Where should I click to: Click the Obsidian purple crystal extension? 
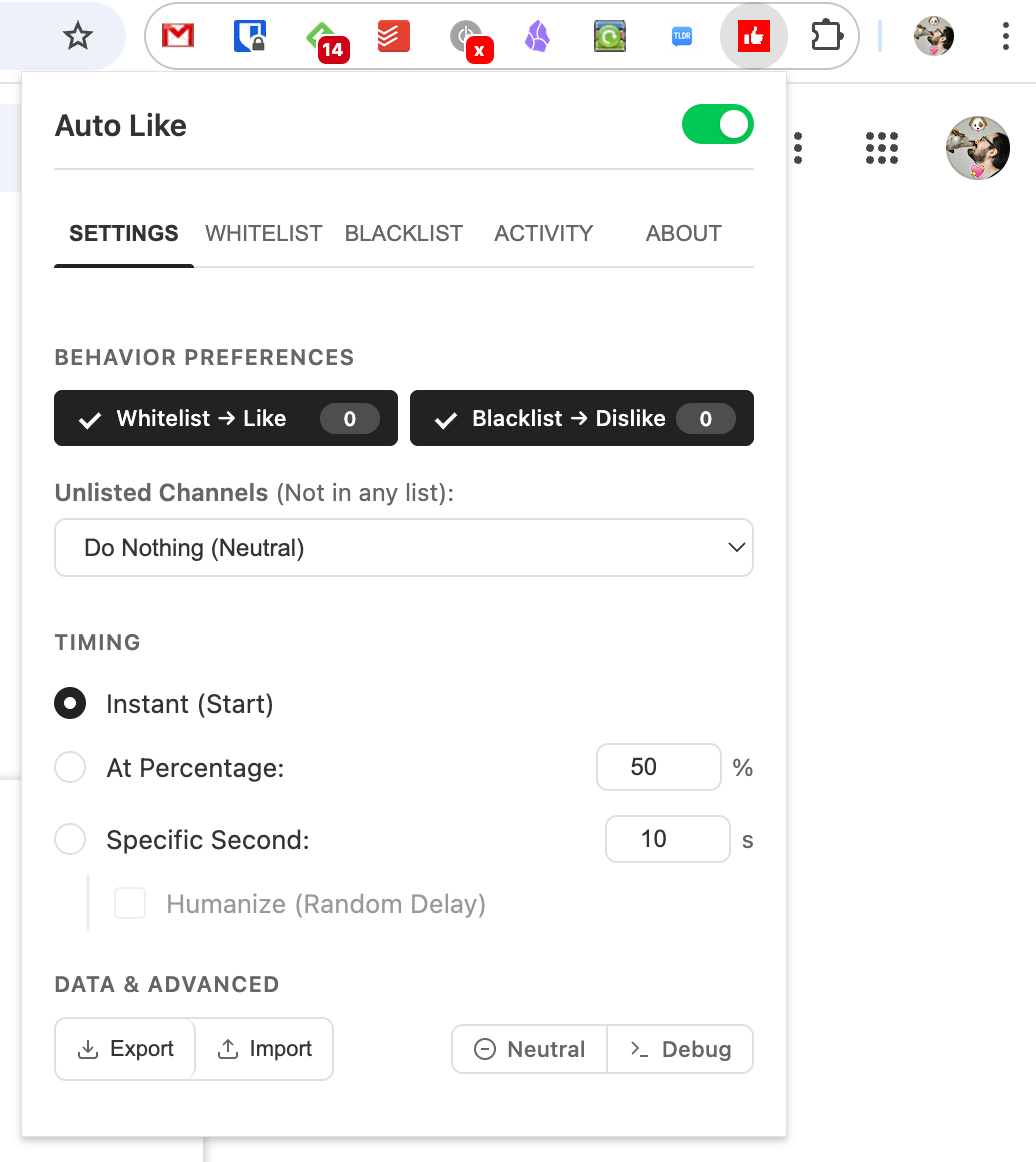click(537, 36)
